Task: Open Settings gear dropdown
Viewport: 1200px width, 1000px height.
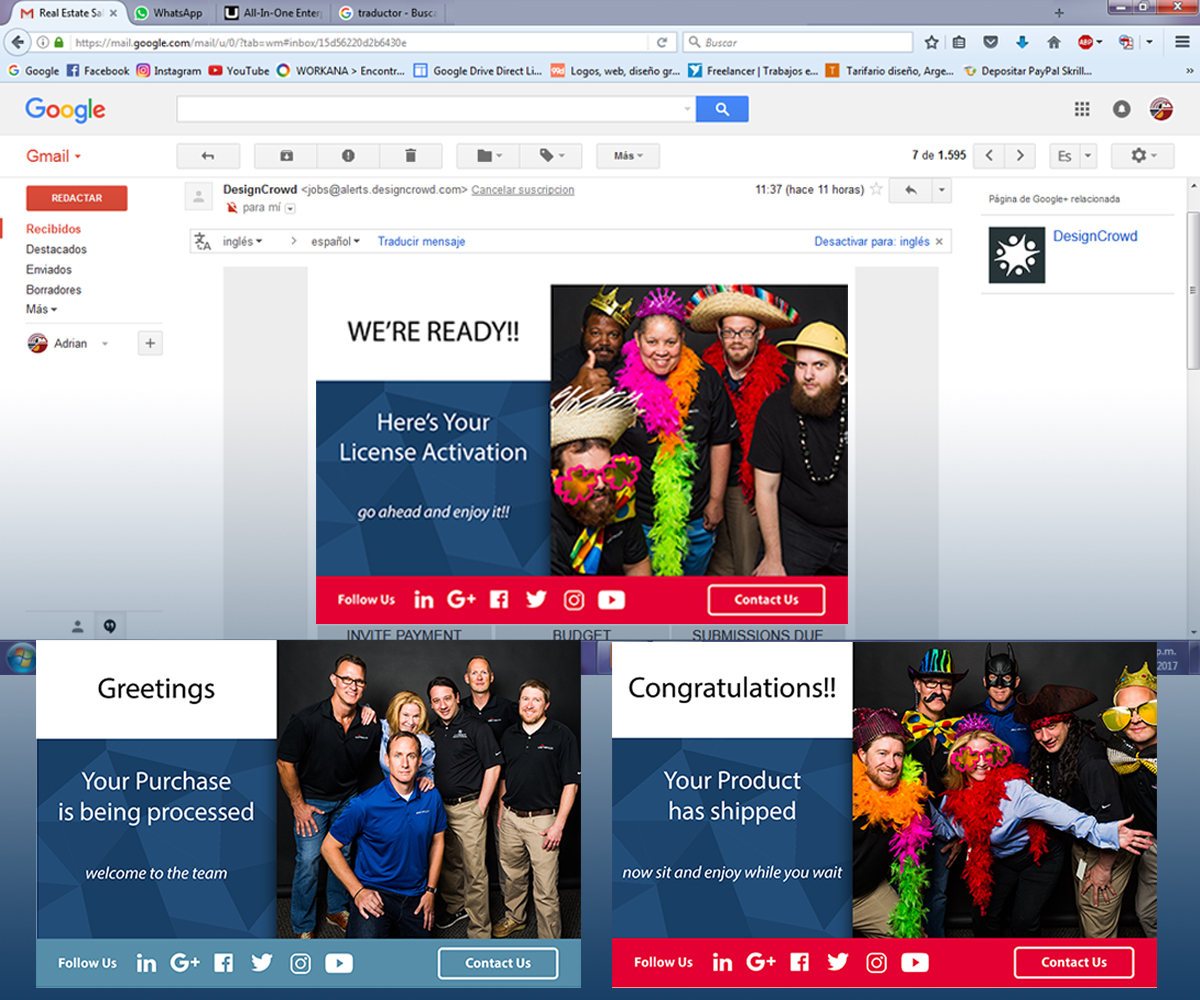Action: pyautogui.click(x=1143, y=156)
